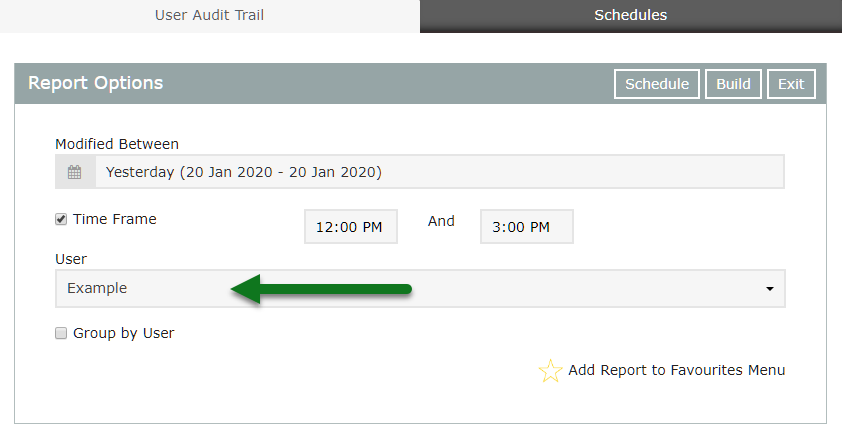The height and width of the screenshot is (436, 842).
Task: Open the User dropdown showing Example
Action: [x=420, y=288]
